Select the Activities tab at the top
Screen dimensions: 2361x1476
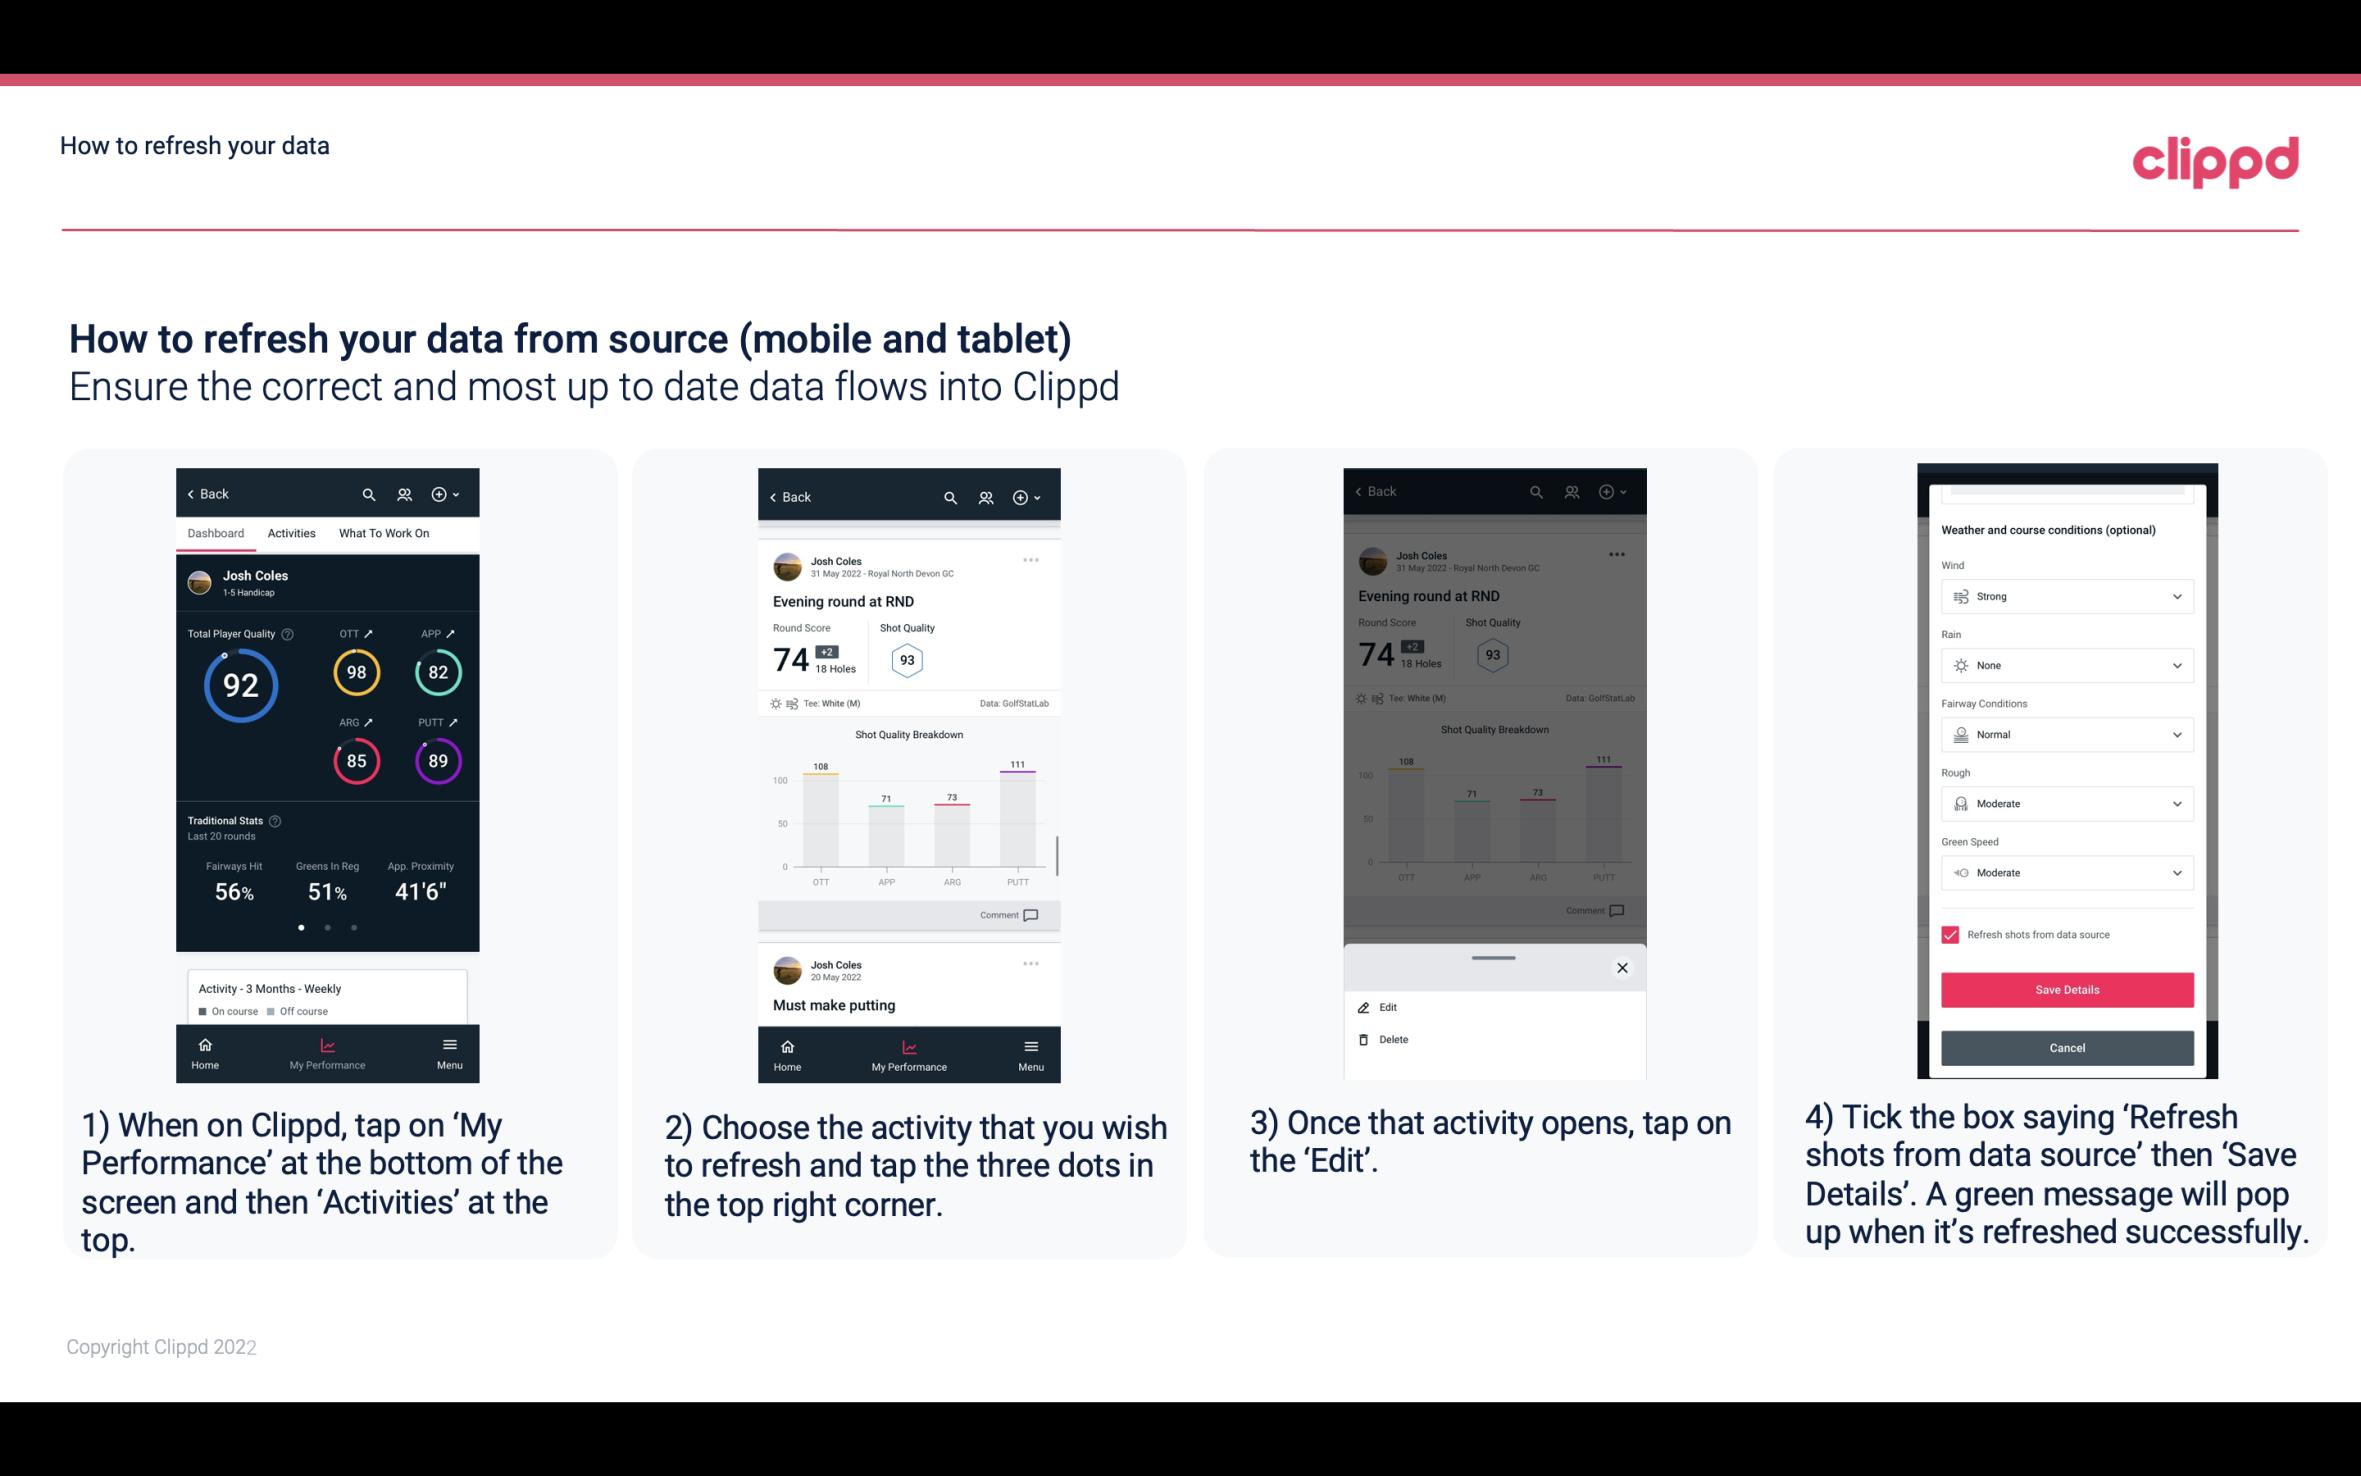[289, 532]
